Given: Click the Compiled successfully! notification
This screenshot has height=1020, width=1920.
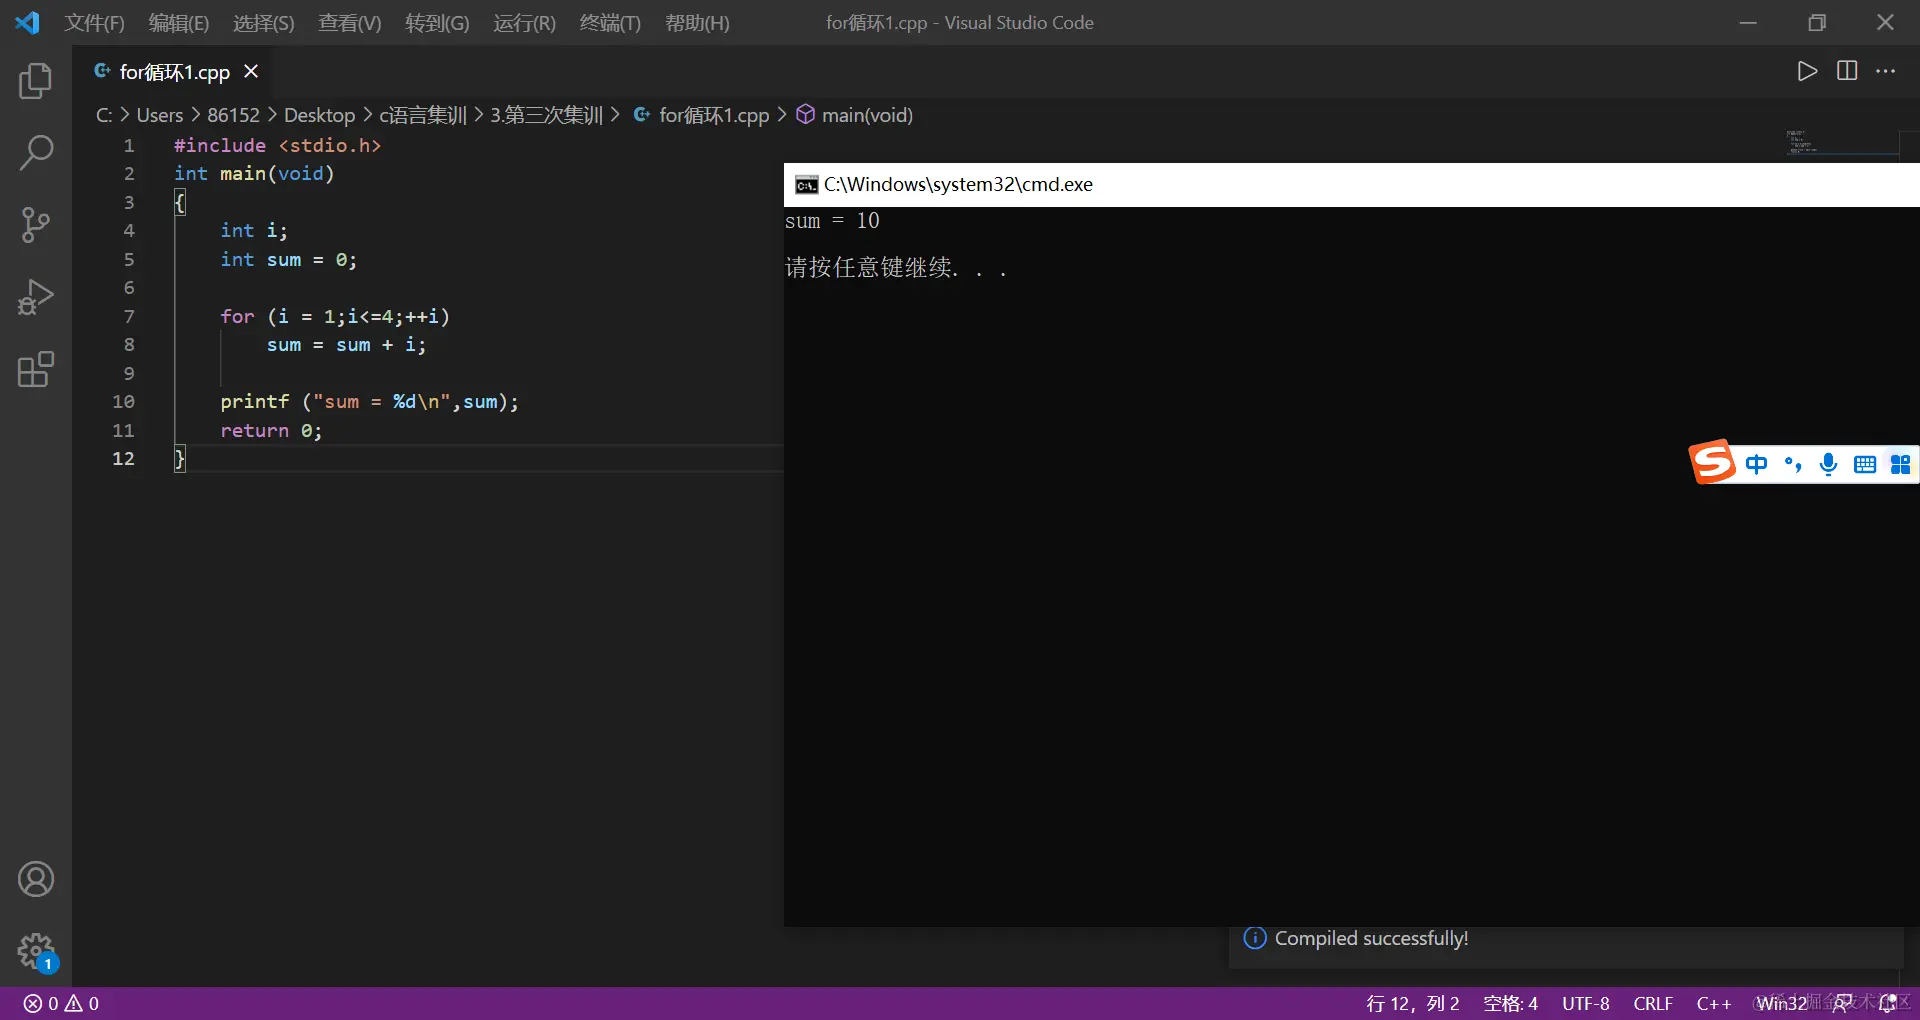Looking at the screenshot, I should [1565, 939].
